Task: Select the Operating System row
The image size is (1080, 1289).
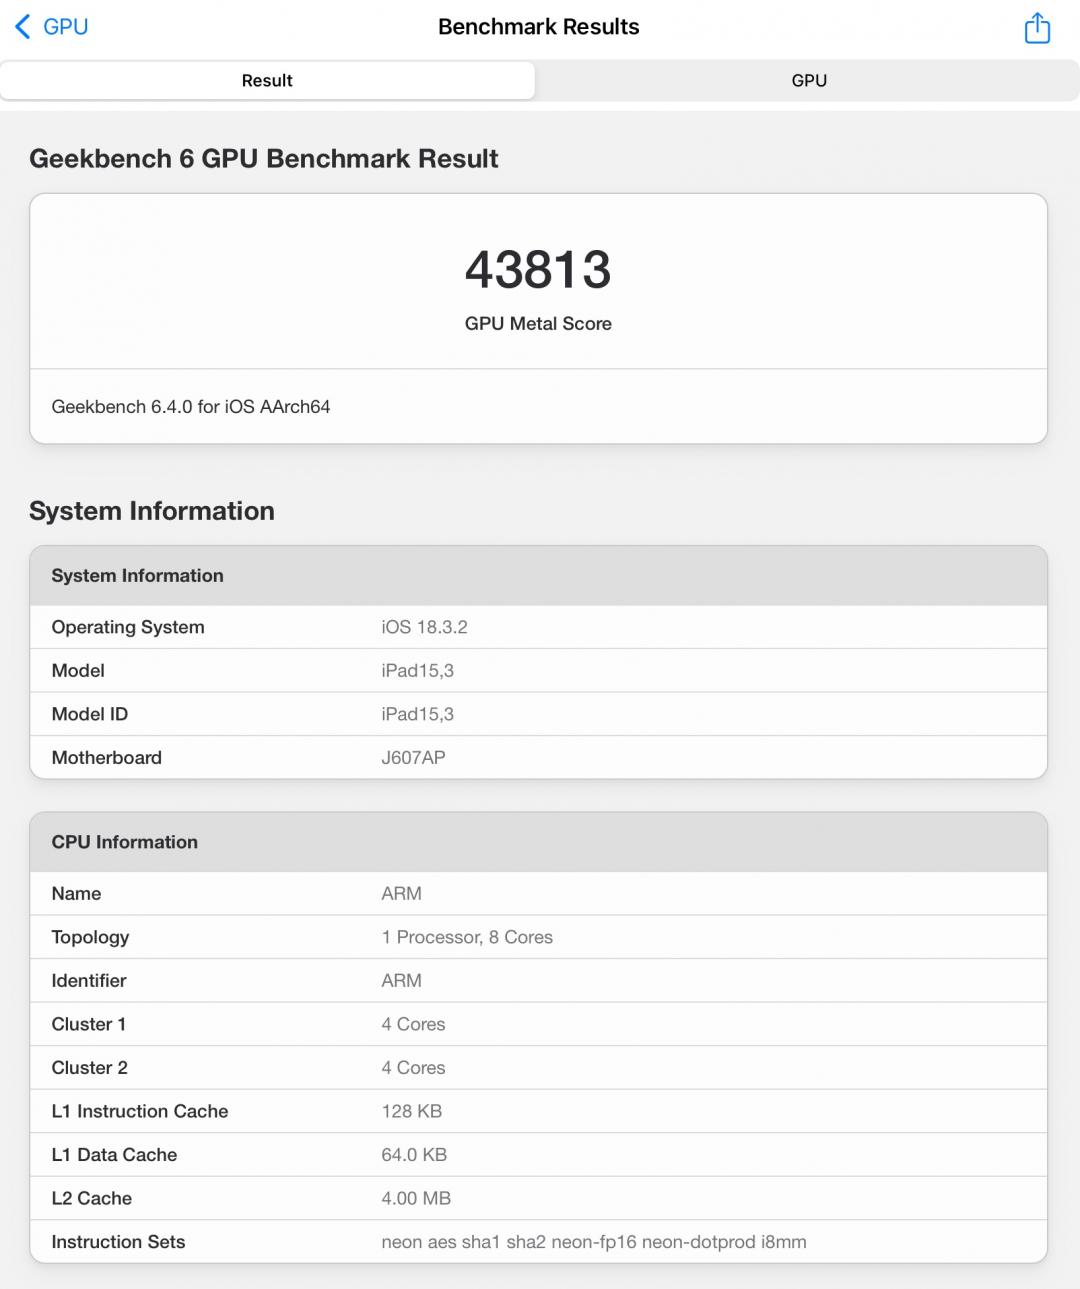Action: click(538, 627)
